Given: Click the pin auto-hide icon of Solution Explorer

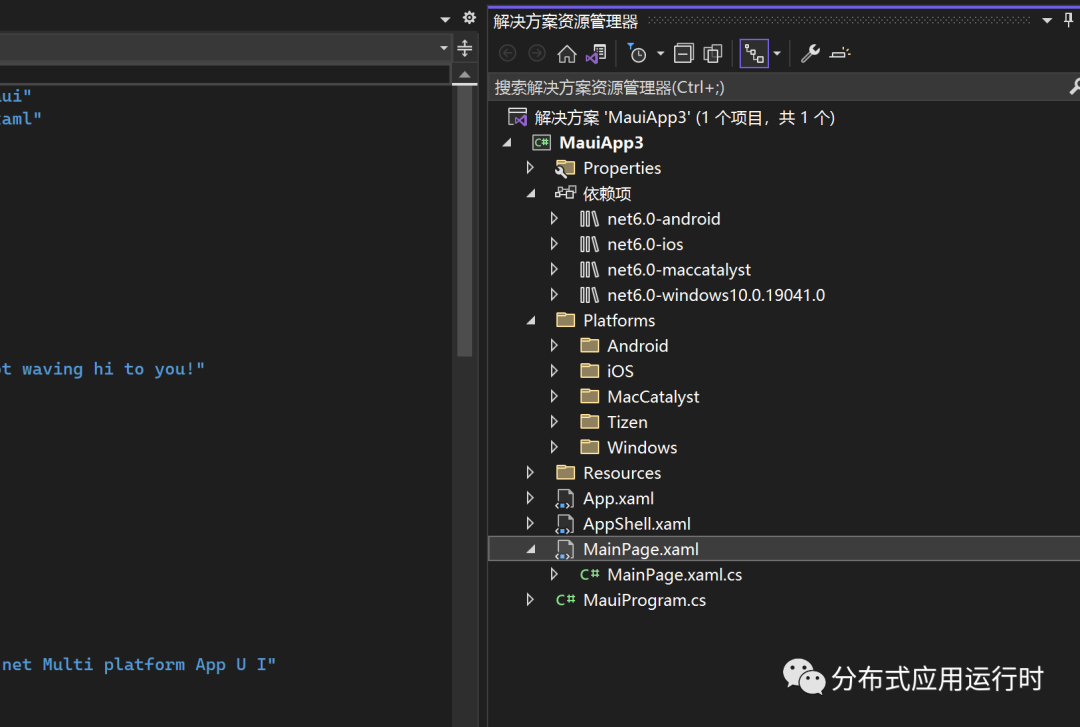Looking at the screenshot, I should point(1068,20).
